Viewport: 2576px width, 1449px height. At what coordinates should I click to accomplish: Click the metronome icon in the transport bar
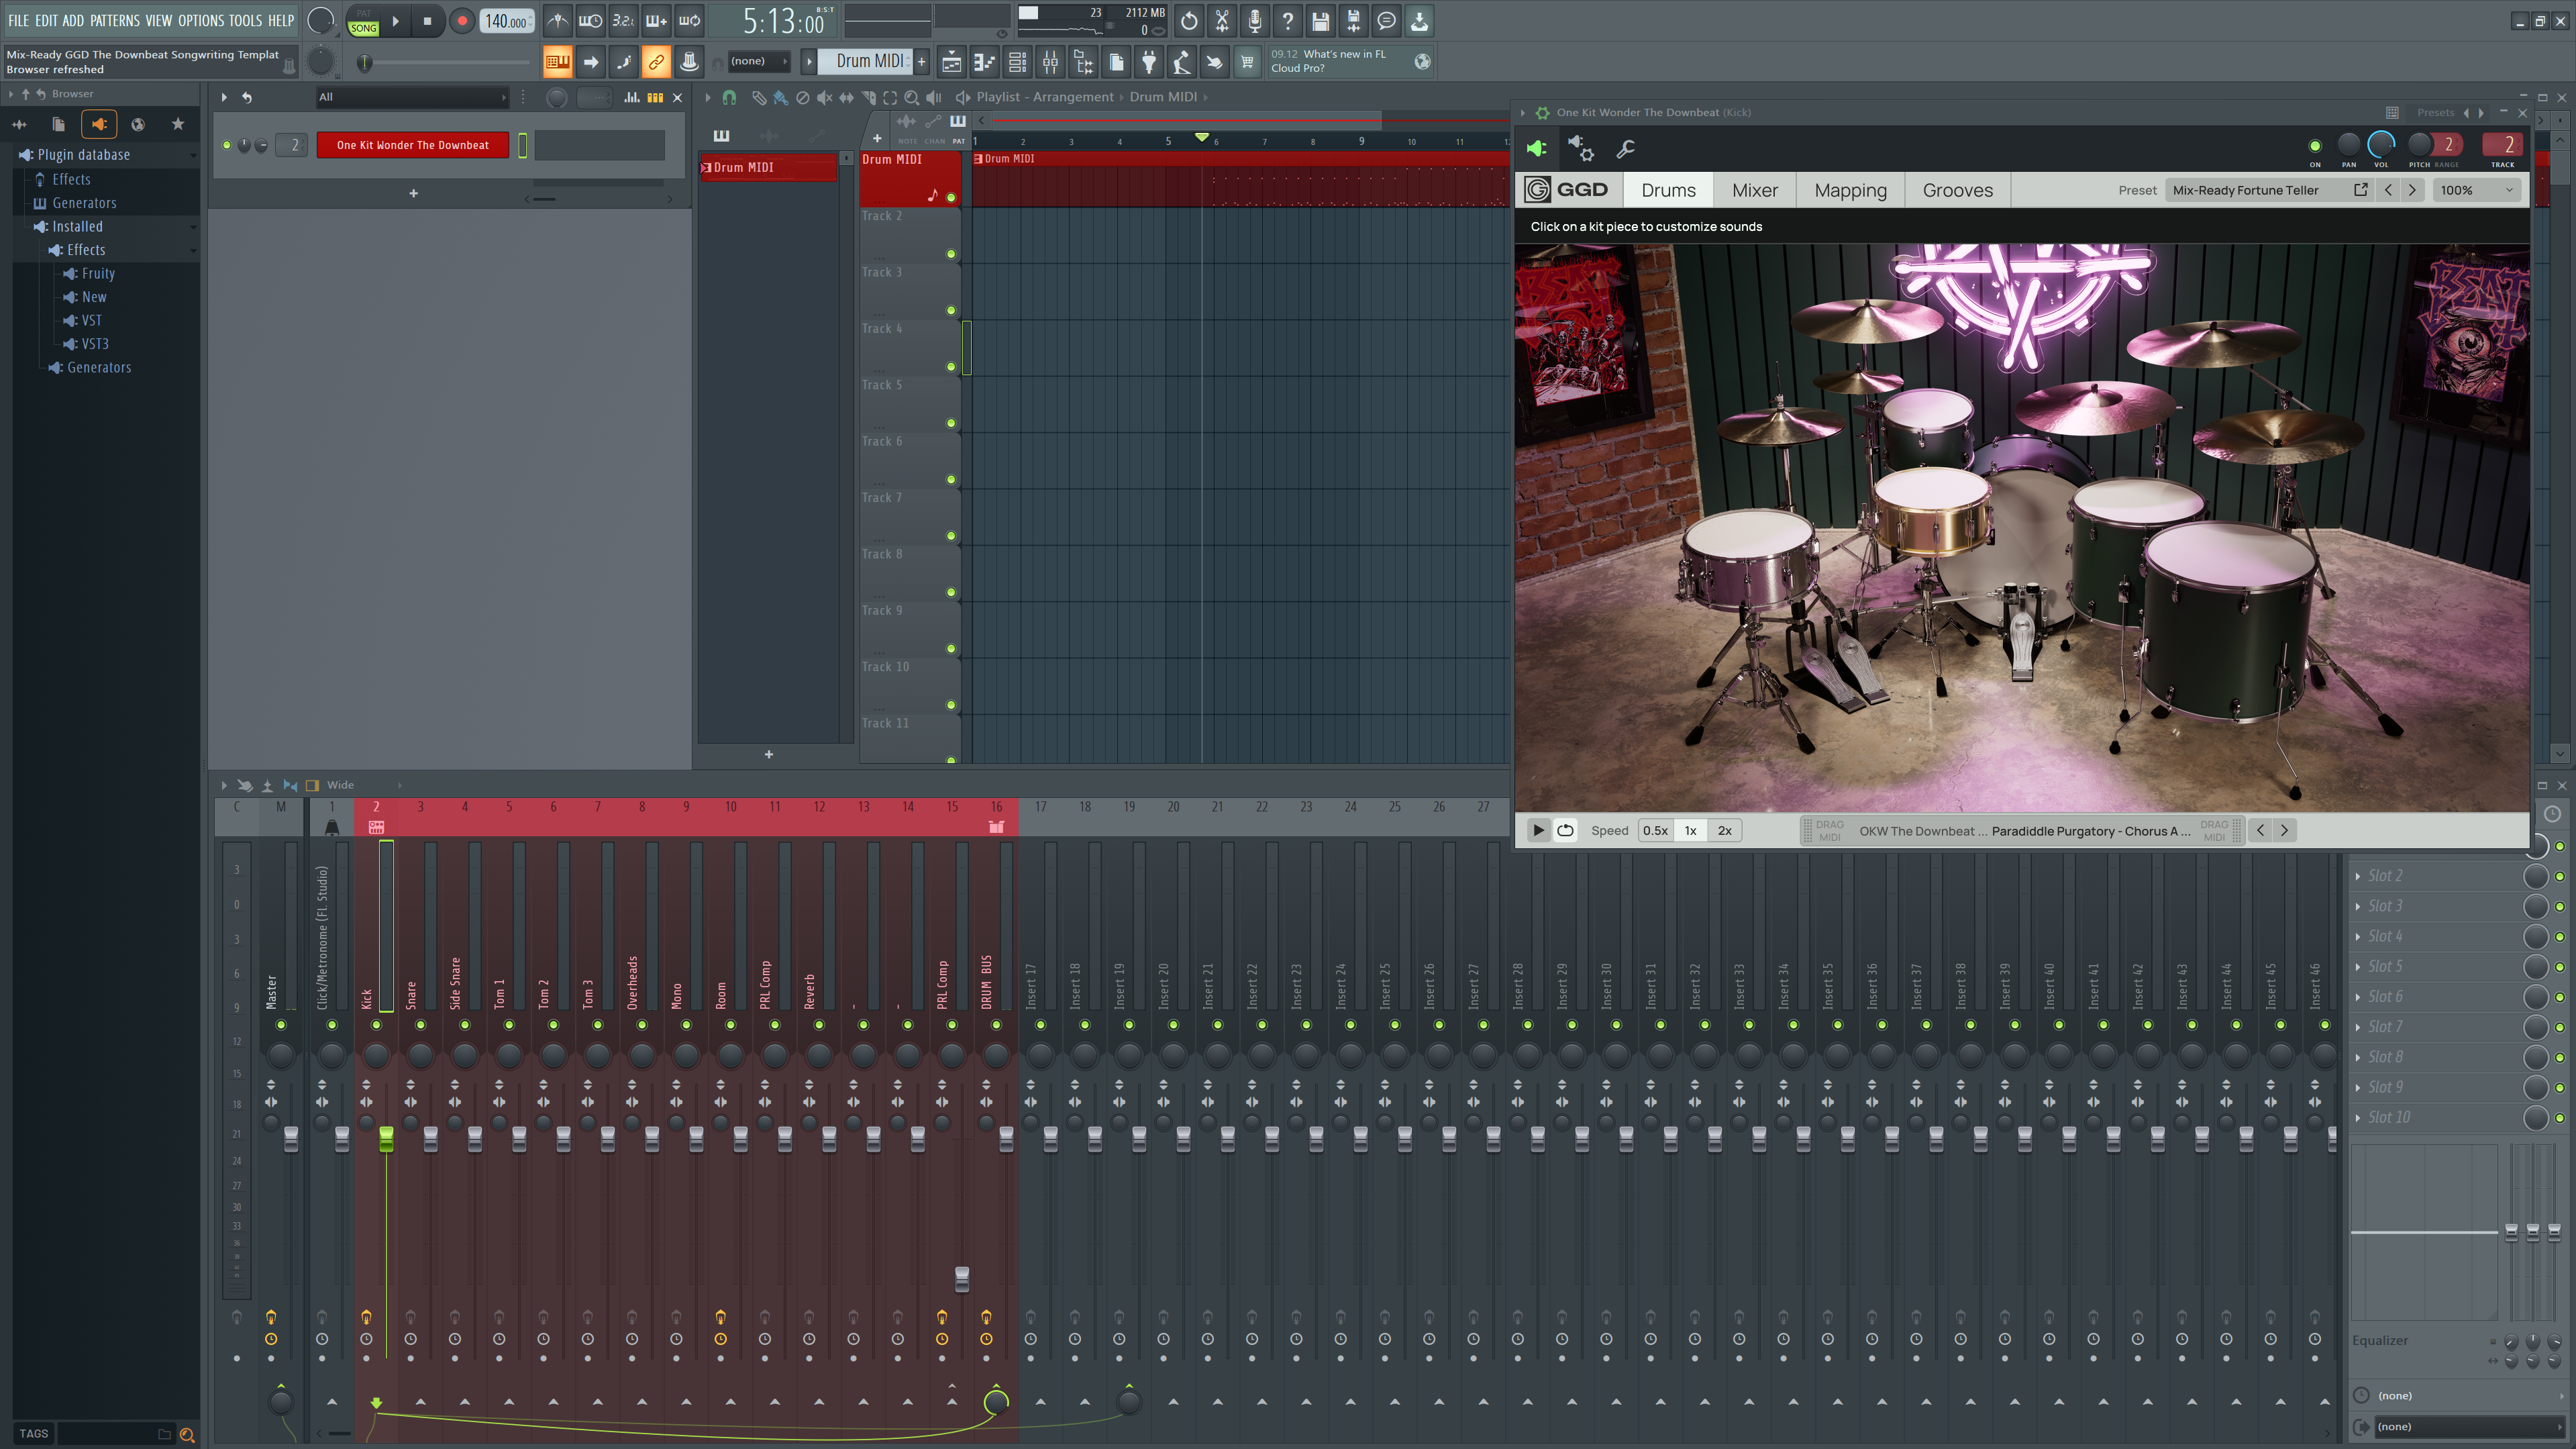click(x=557, y=20)
